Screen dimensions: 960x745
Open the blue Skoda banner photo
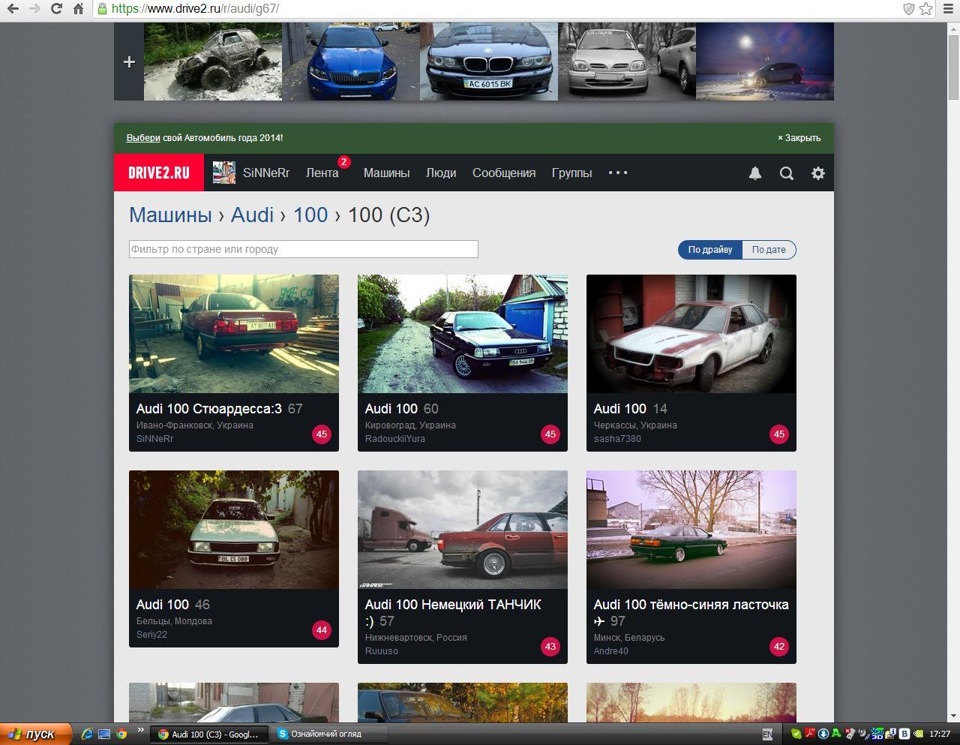click(x=351, y=62)
